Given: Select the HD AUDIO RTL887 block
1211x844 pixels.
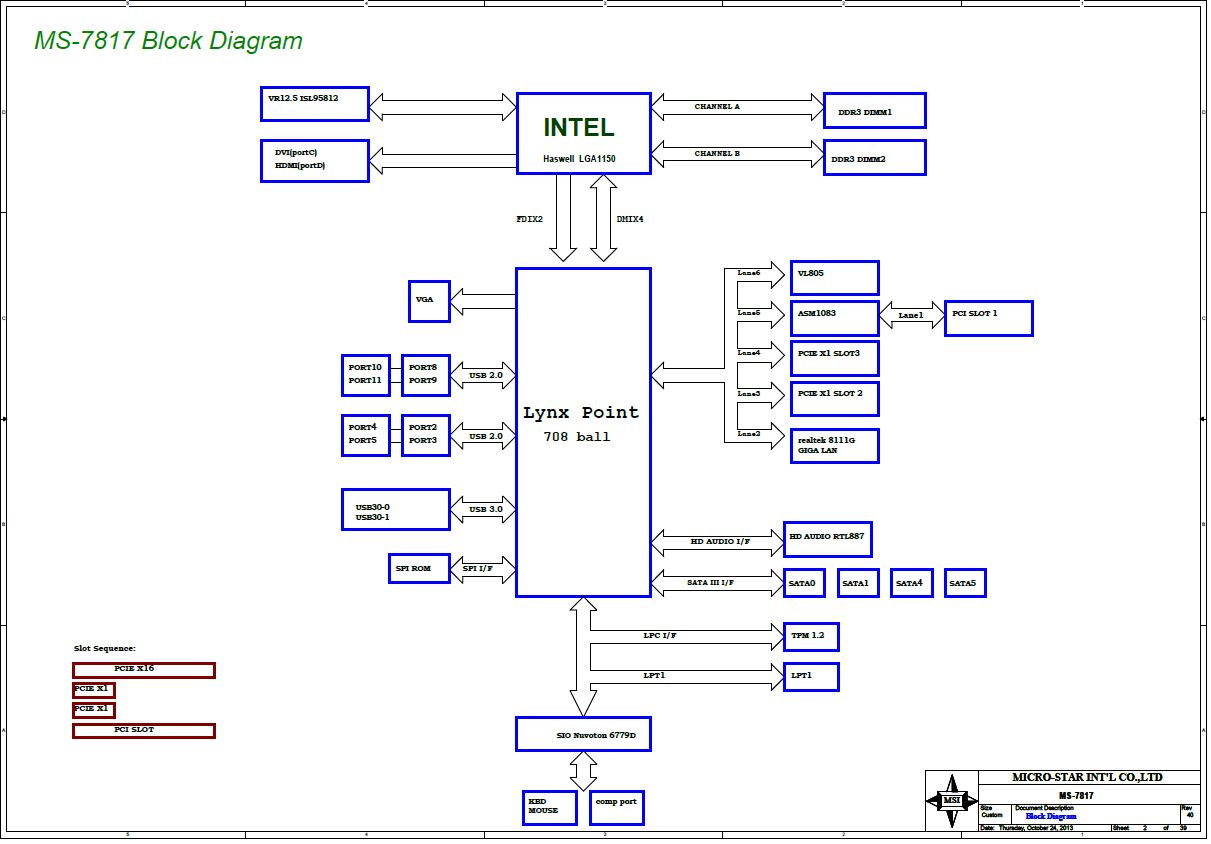Looking at the screenshot, I should click(x=828, y=539).
